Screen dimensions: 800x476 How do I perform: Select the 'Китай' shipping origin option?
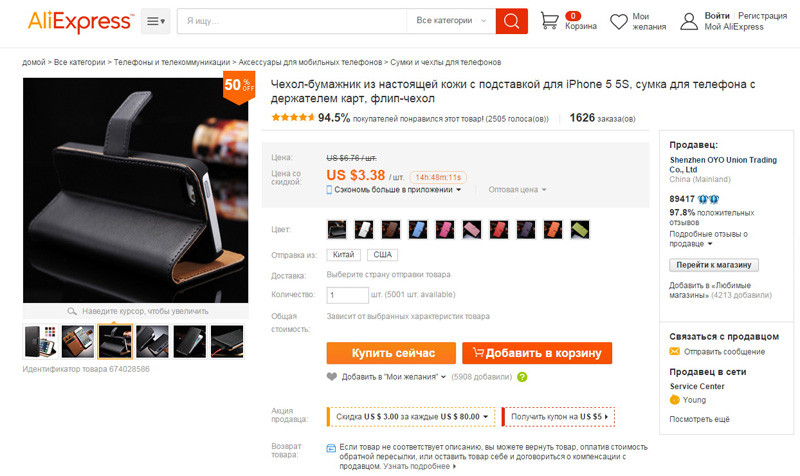(x=343, y=255)
